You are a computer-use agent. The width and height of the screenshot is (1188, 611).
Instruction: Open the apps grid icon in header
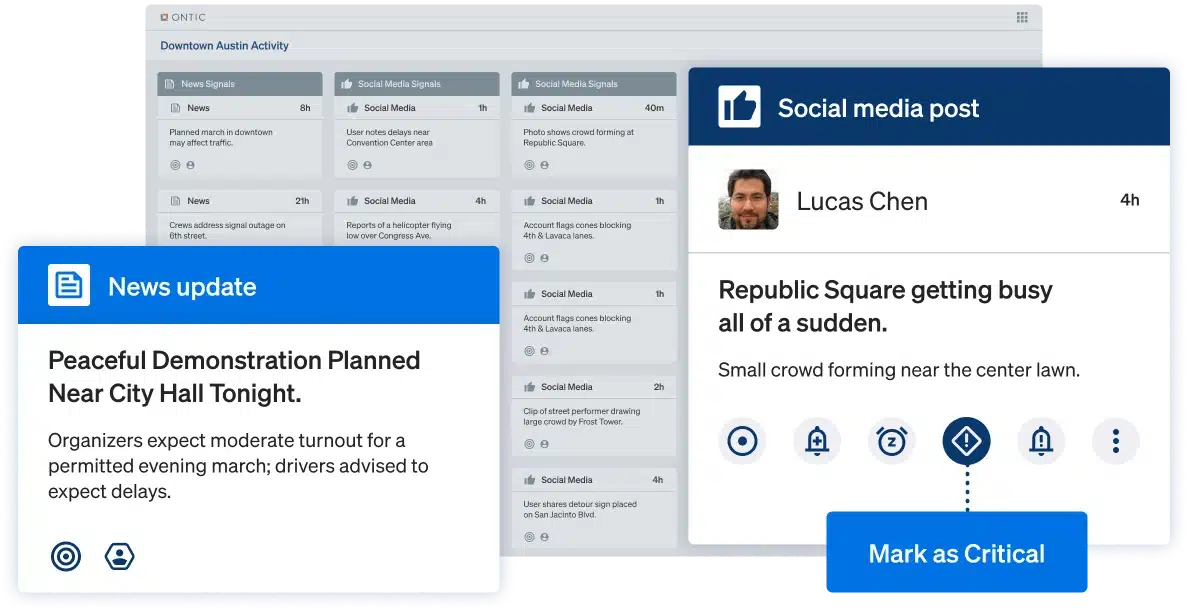tap(1022, 17)
